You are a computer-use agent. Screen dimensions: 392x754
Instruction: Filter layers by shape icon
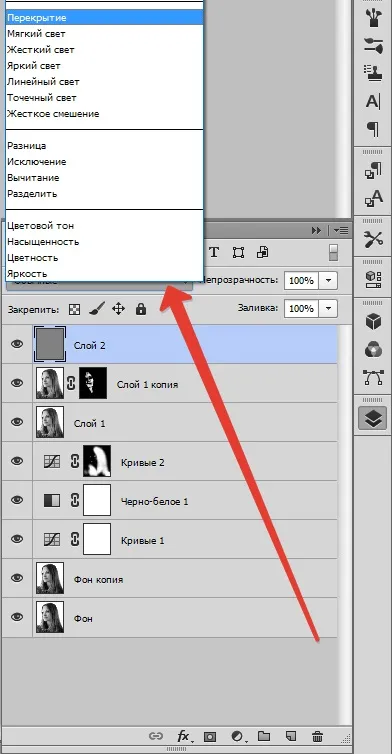click(238, 252)
